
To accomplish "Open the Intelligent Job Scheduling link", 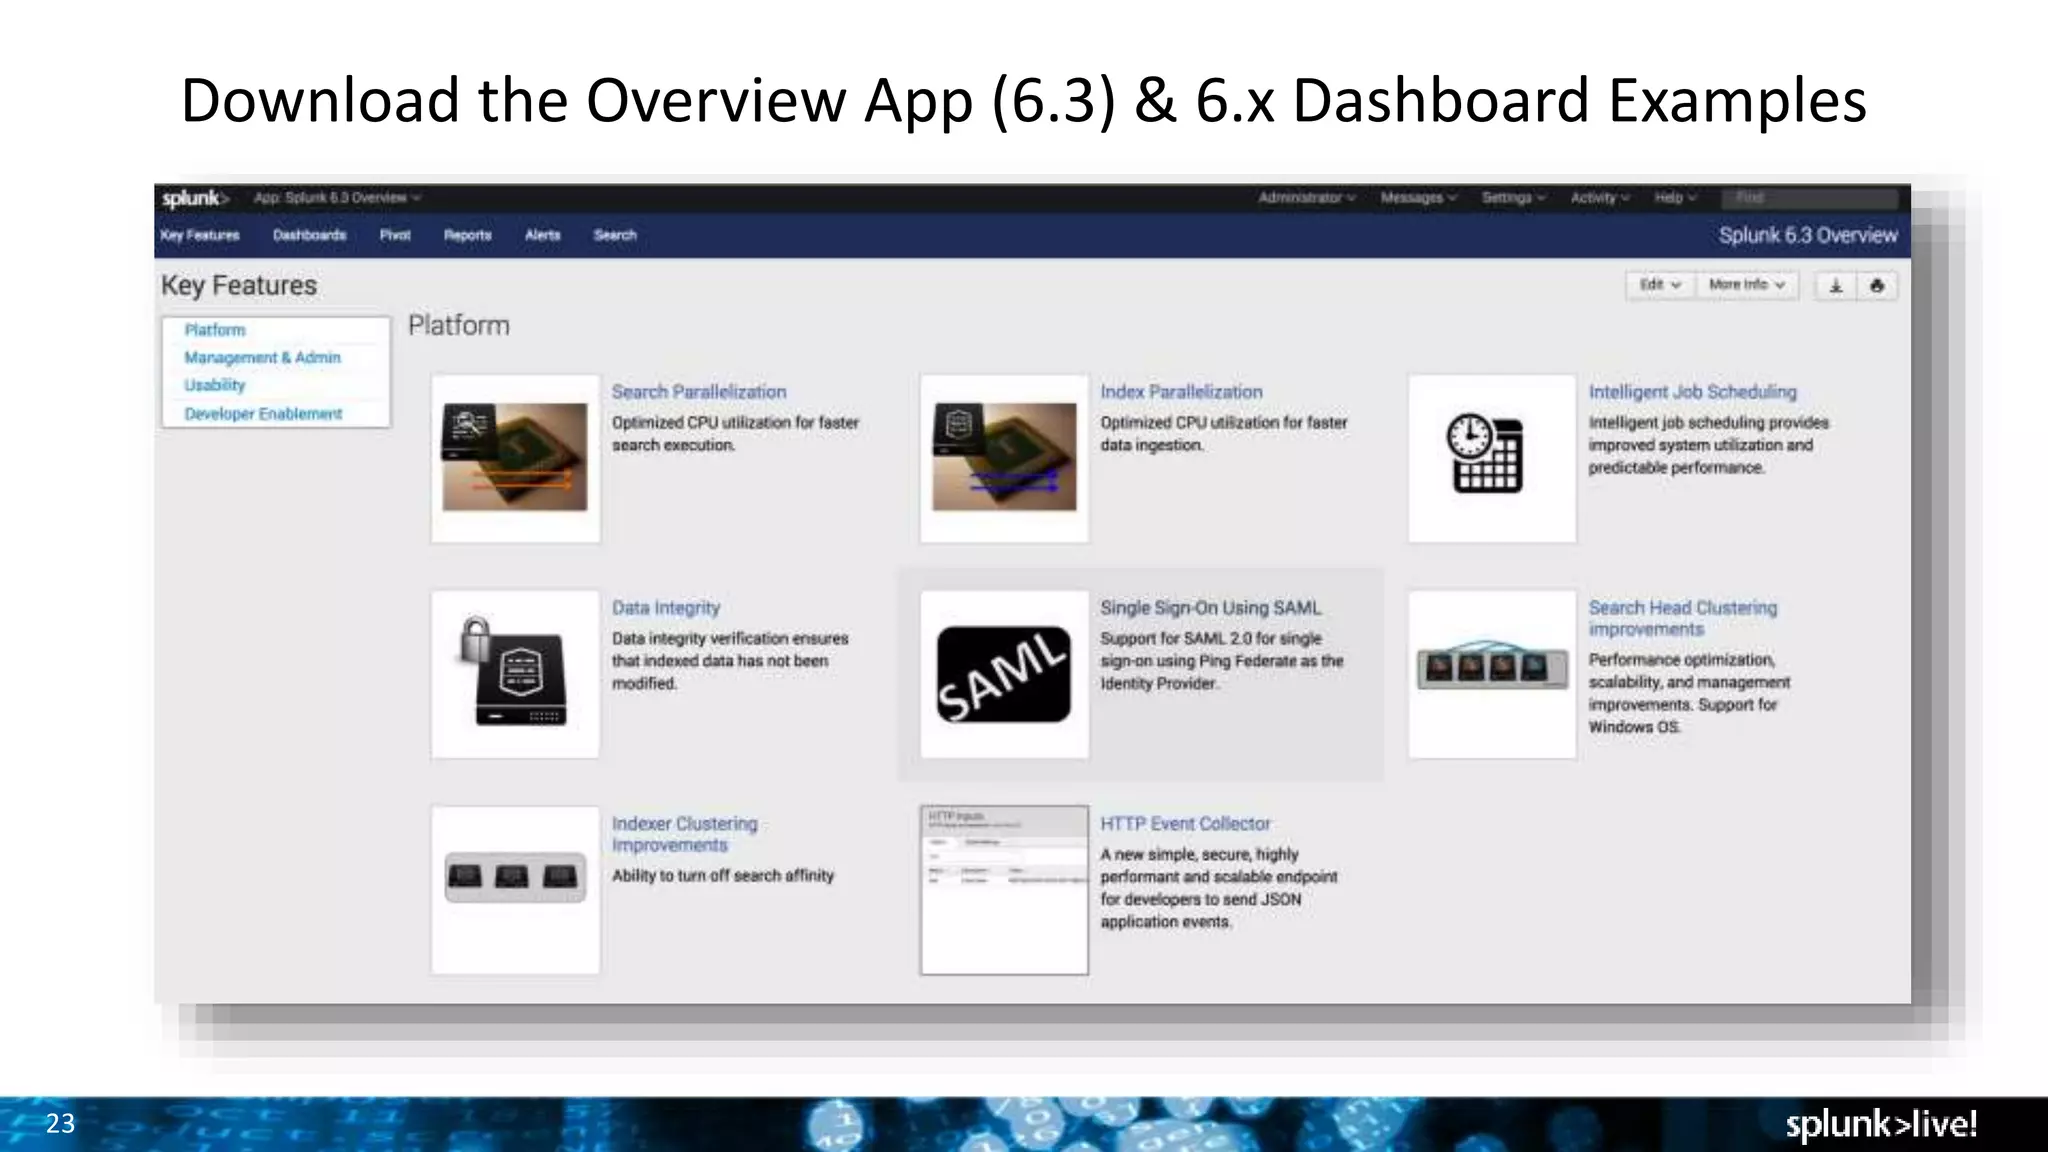I will [x=1692, y=392].
